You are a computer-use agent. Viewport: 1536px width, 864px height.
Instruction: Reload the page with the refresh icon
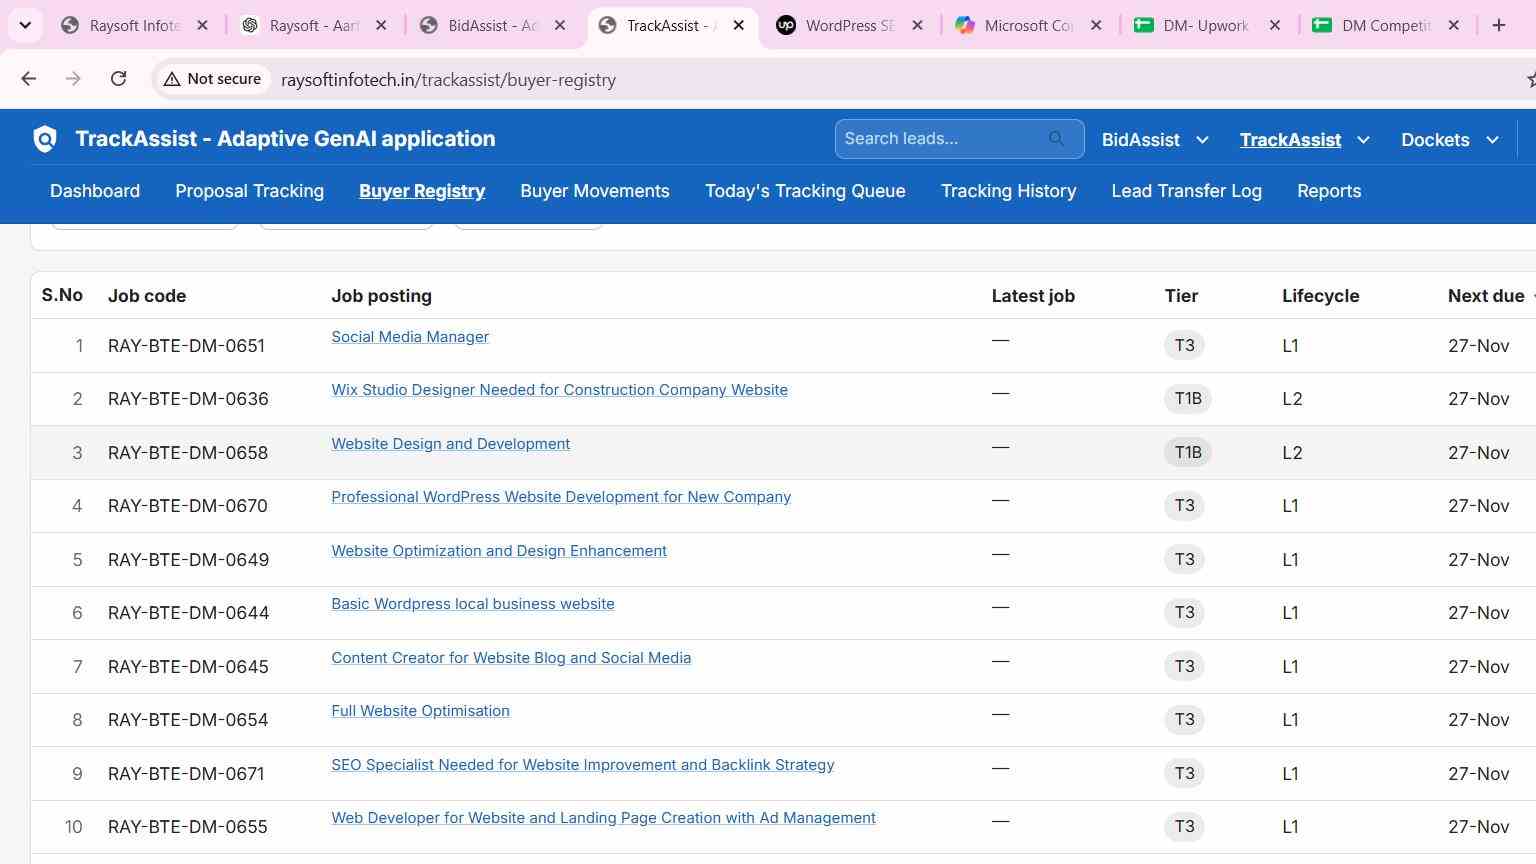coord(118,79)
